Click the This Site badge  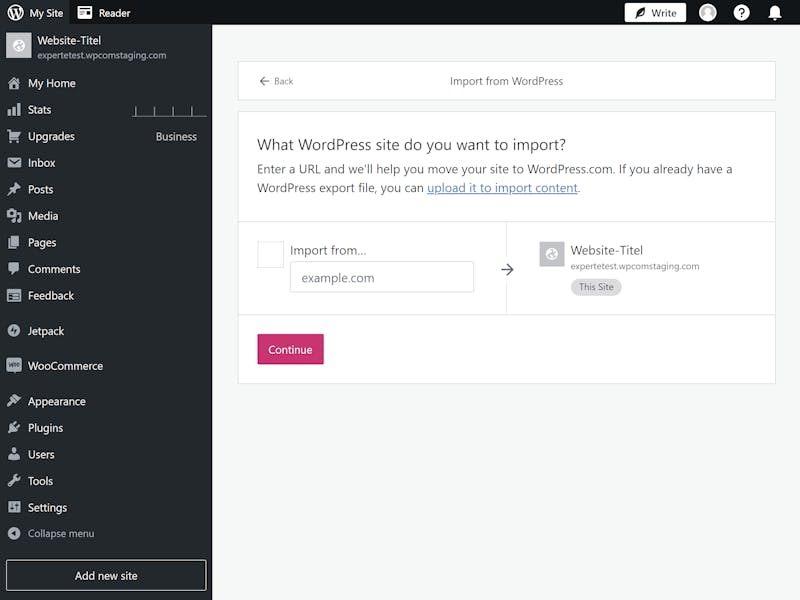pyautogui.click(x=596, y=287)
